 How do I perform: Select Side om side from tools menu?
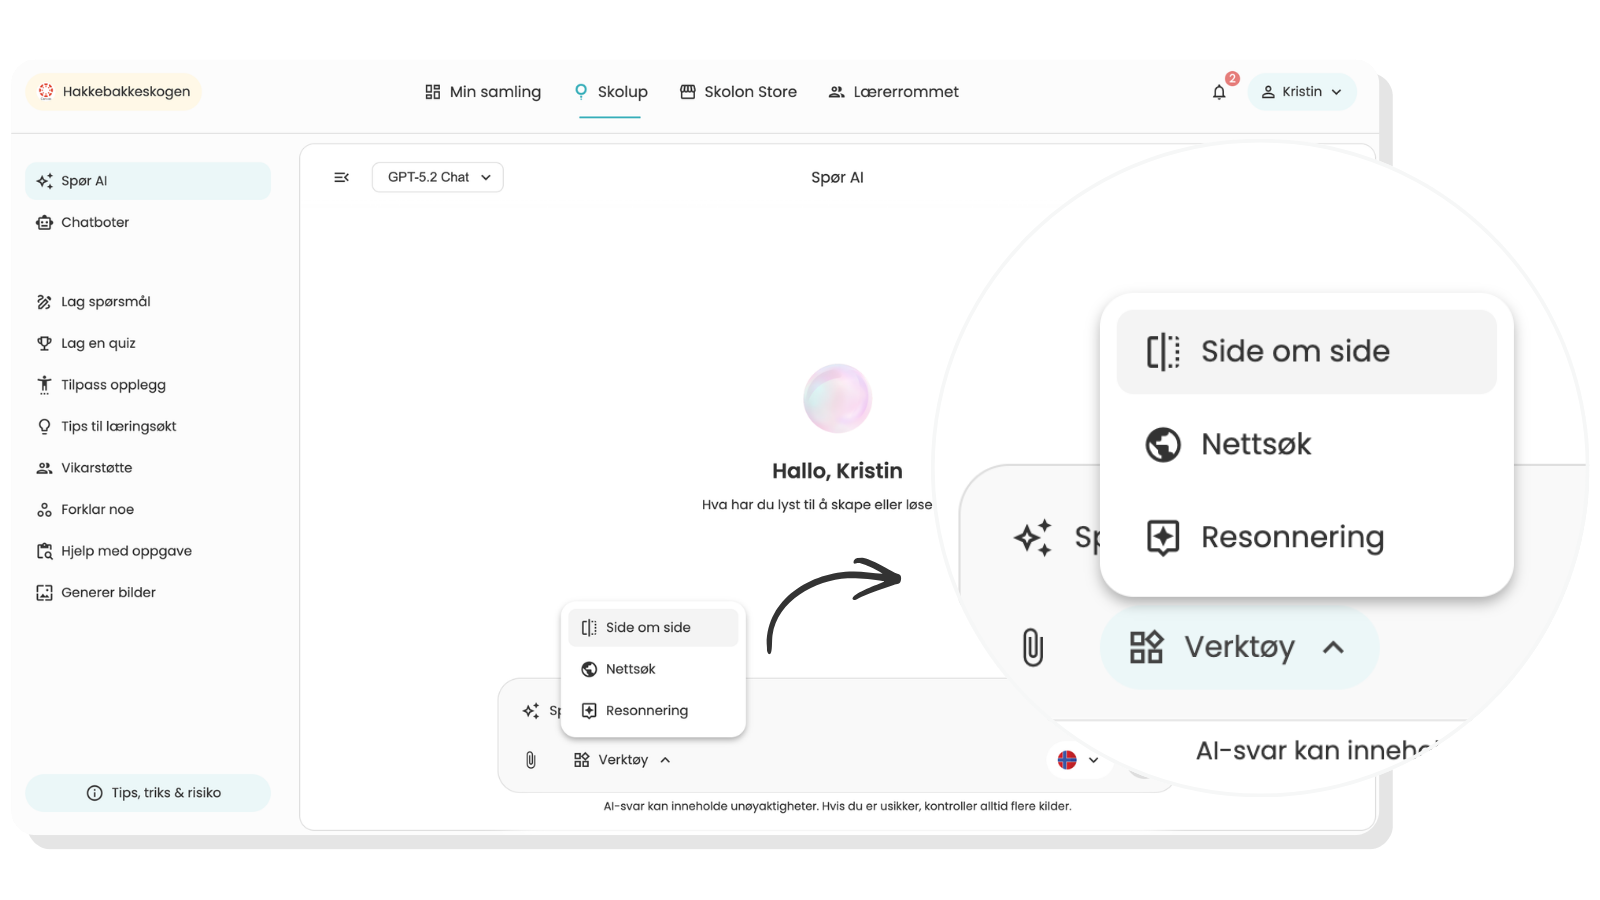653,628
